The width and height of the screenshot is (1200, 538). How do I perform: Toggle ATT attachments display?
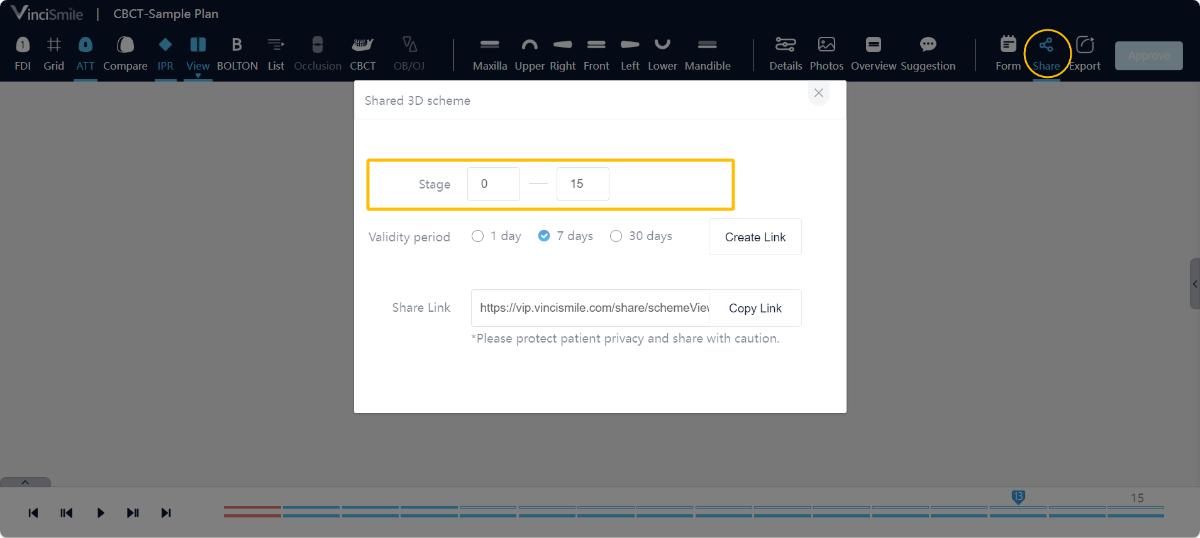click(x=85, y=46)
